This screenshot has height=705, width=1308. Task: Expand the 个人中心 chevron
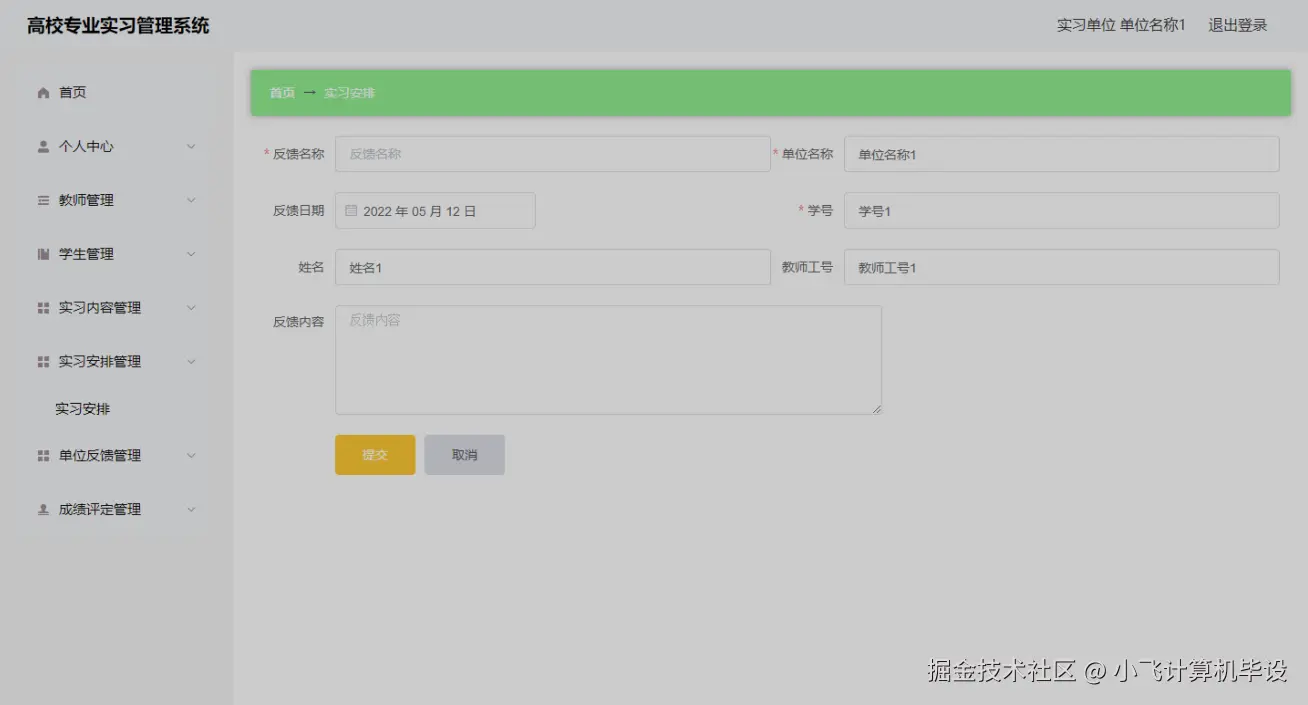(191, 147)
